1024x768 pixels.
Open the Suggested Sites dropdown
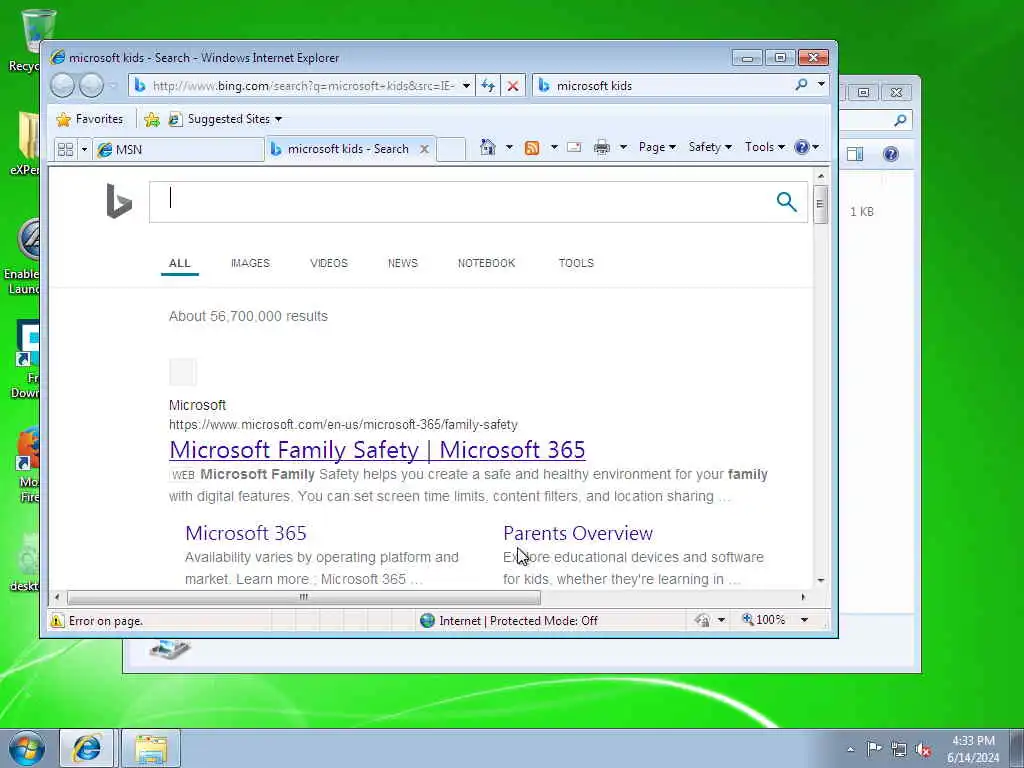(x=225, y=119)
